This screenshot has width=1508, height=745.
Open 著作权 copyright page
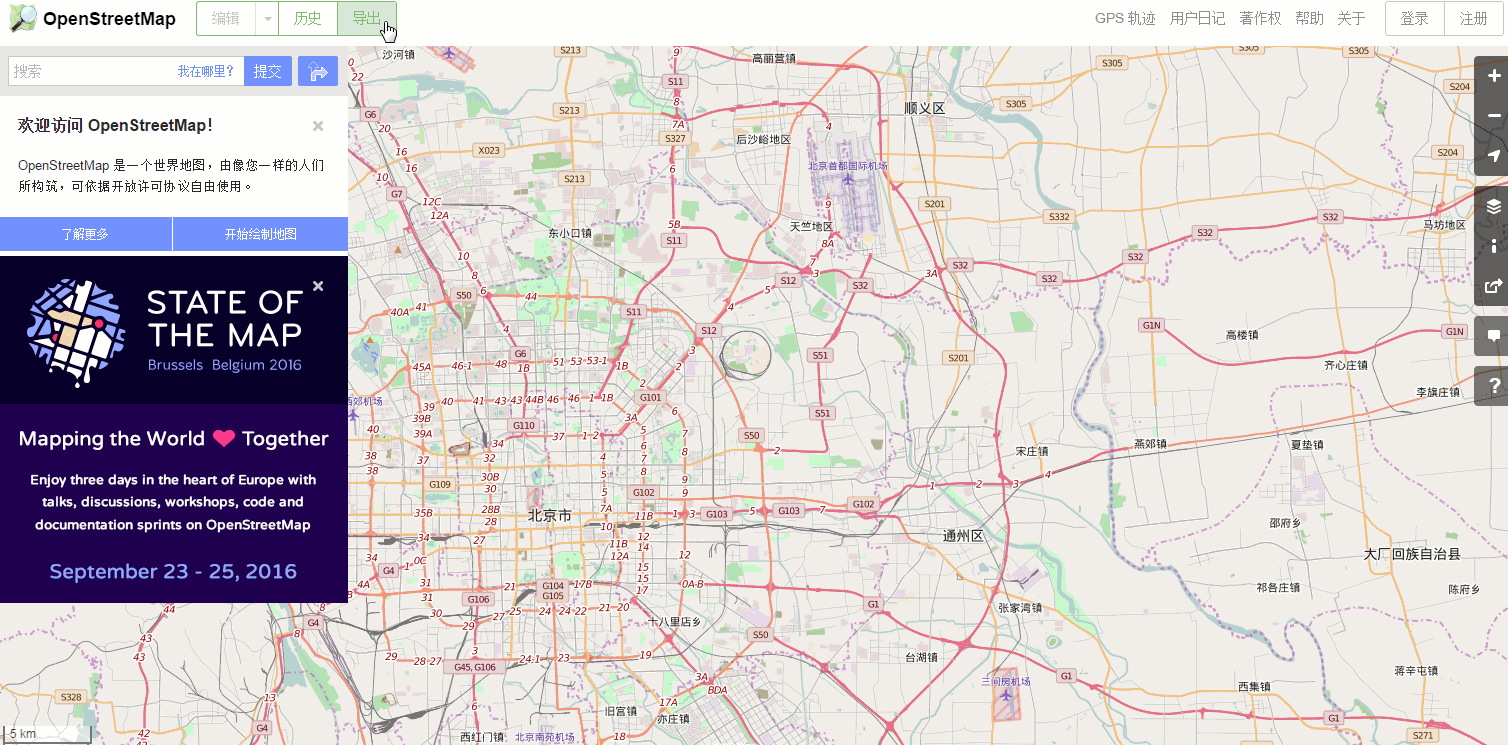1260,18
